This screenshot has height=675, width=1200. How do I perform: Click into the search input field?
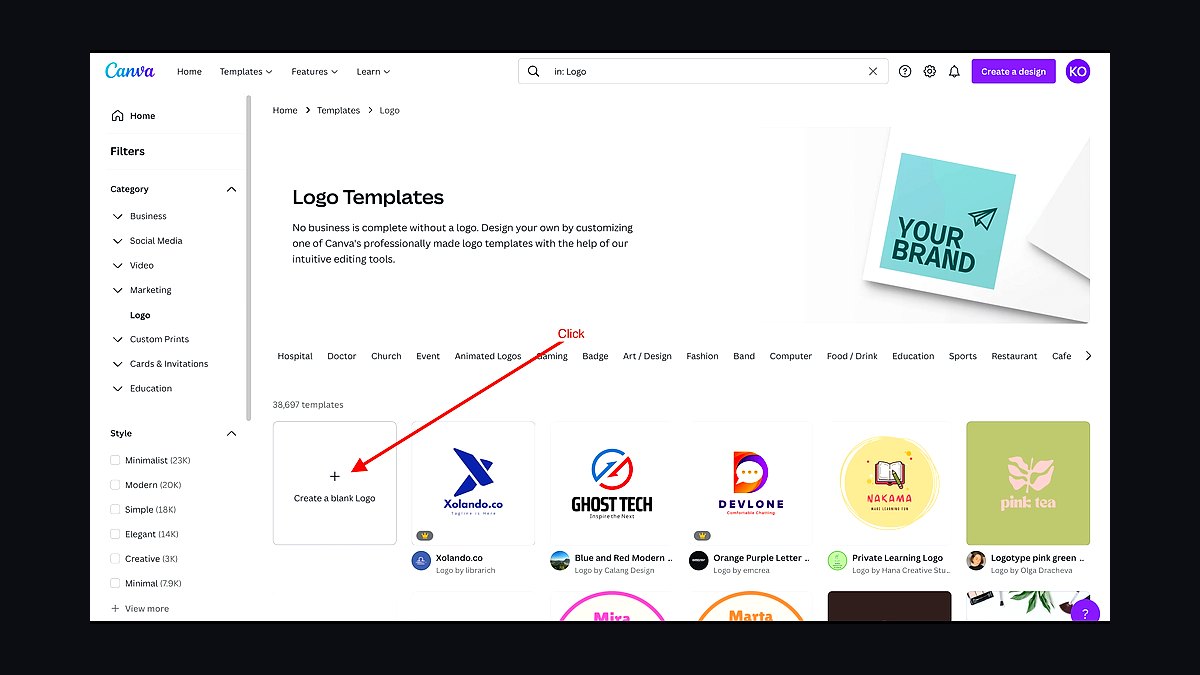705,71
